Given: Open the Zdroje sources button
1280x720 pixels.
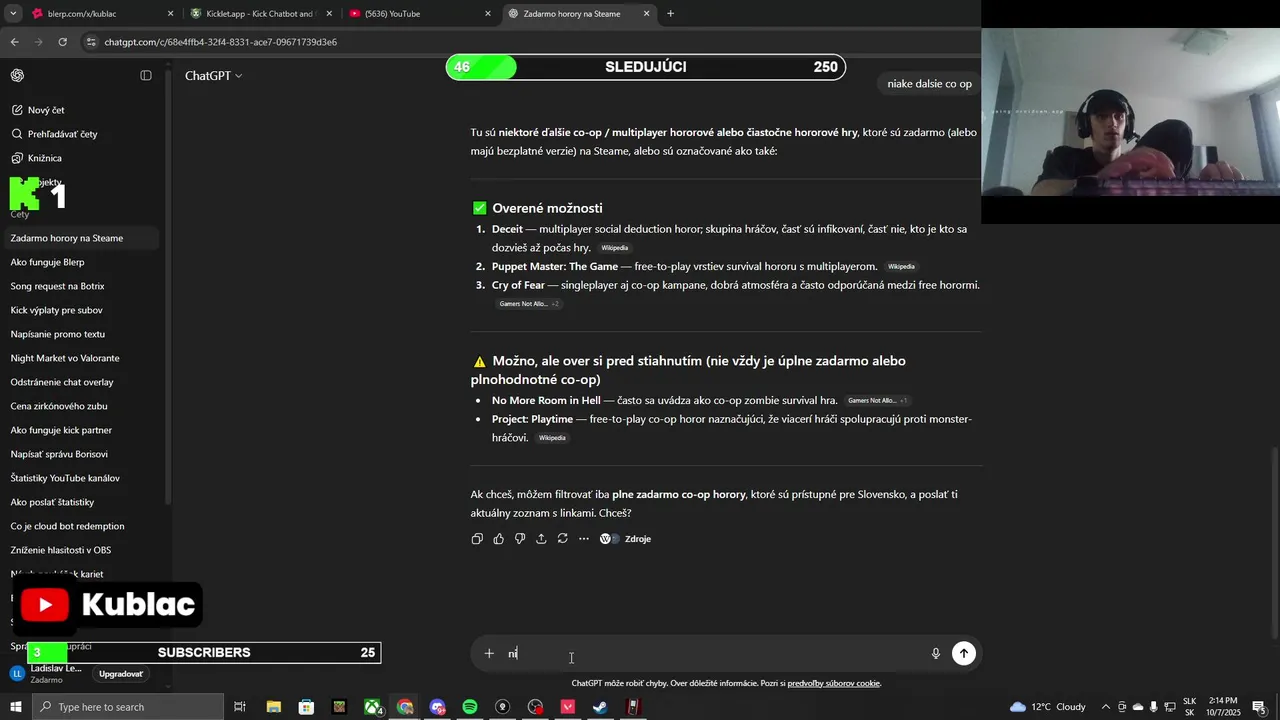Looking at the screenshot, I should [625, 539].
